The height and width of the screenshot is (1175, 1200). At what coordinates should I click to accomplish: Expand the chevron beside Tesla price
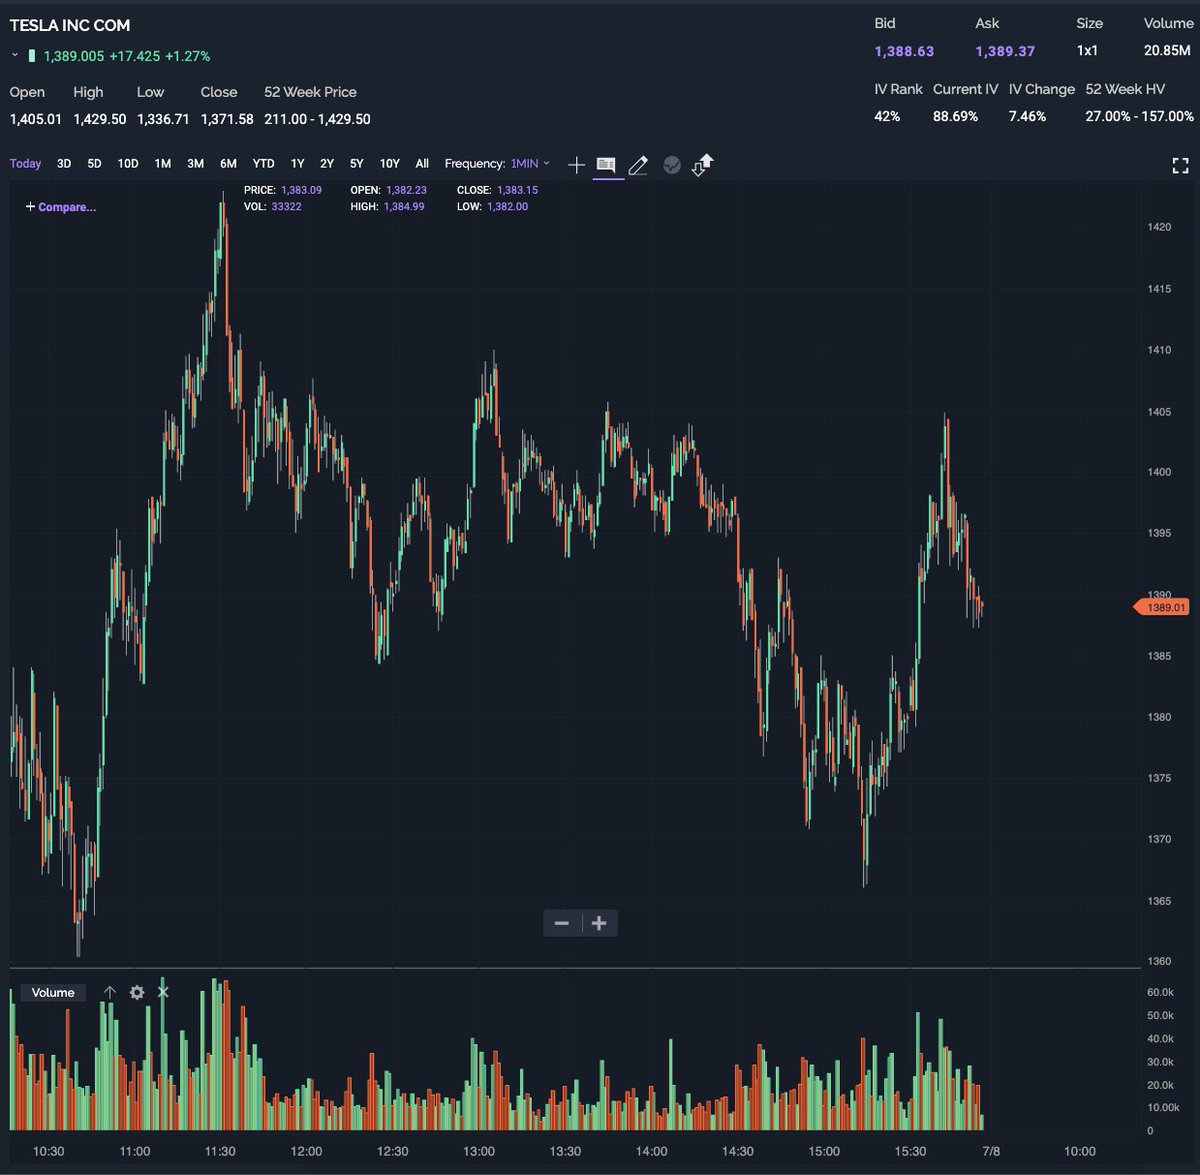pos(15,55)
